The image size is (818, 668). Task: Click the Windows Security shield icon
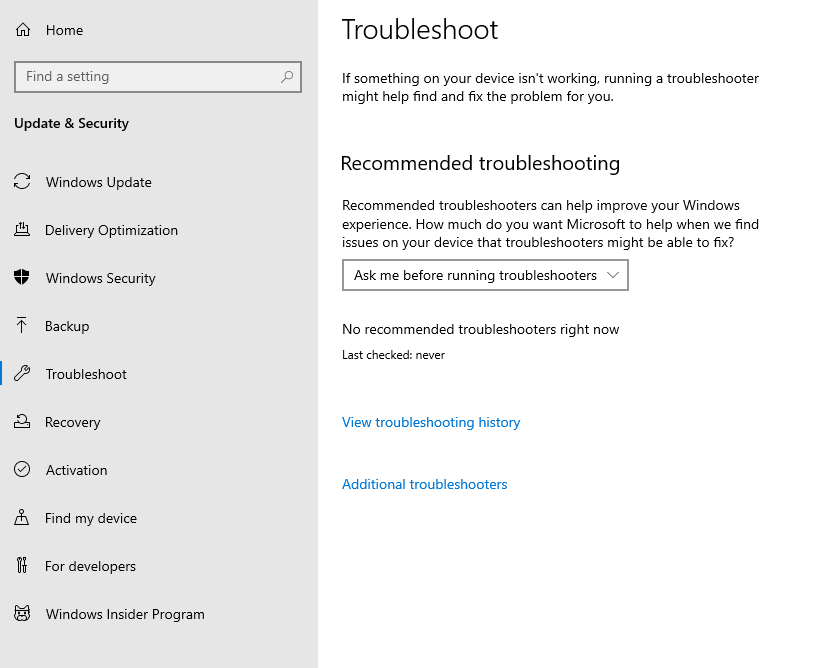pyautogui.click(x=22, y=278)
